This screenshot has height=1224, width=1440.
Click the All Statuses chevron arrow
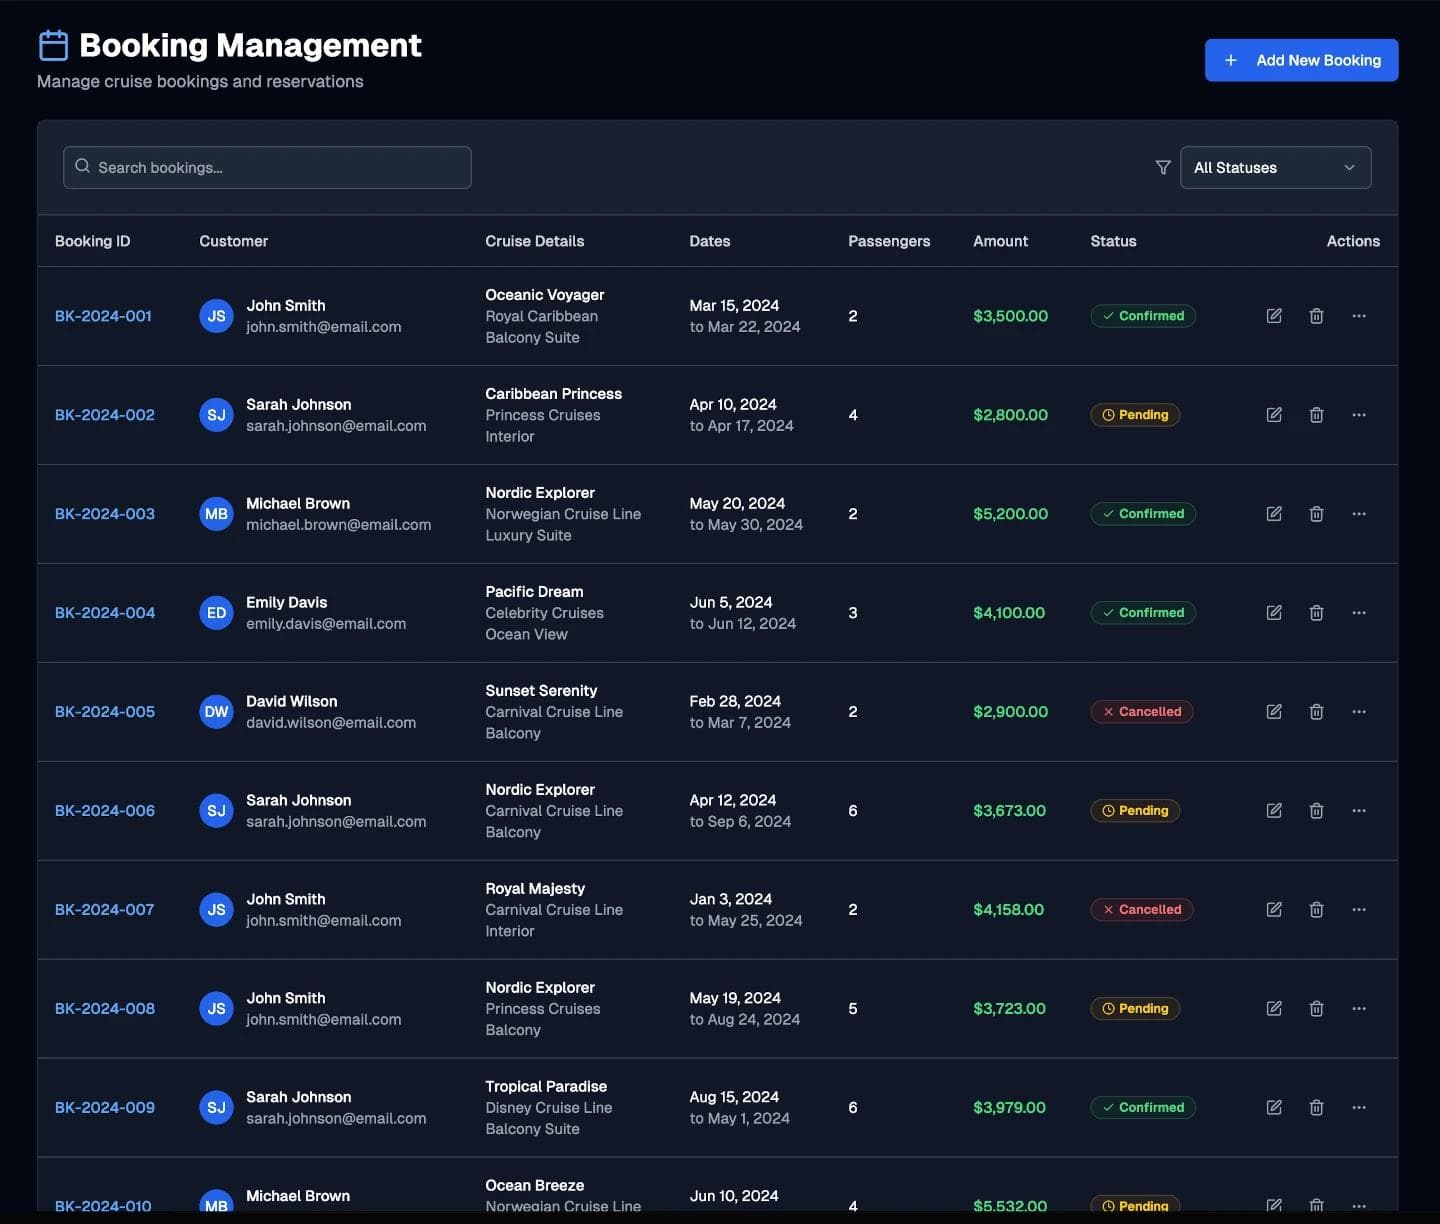1349,168
